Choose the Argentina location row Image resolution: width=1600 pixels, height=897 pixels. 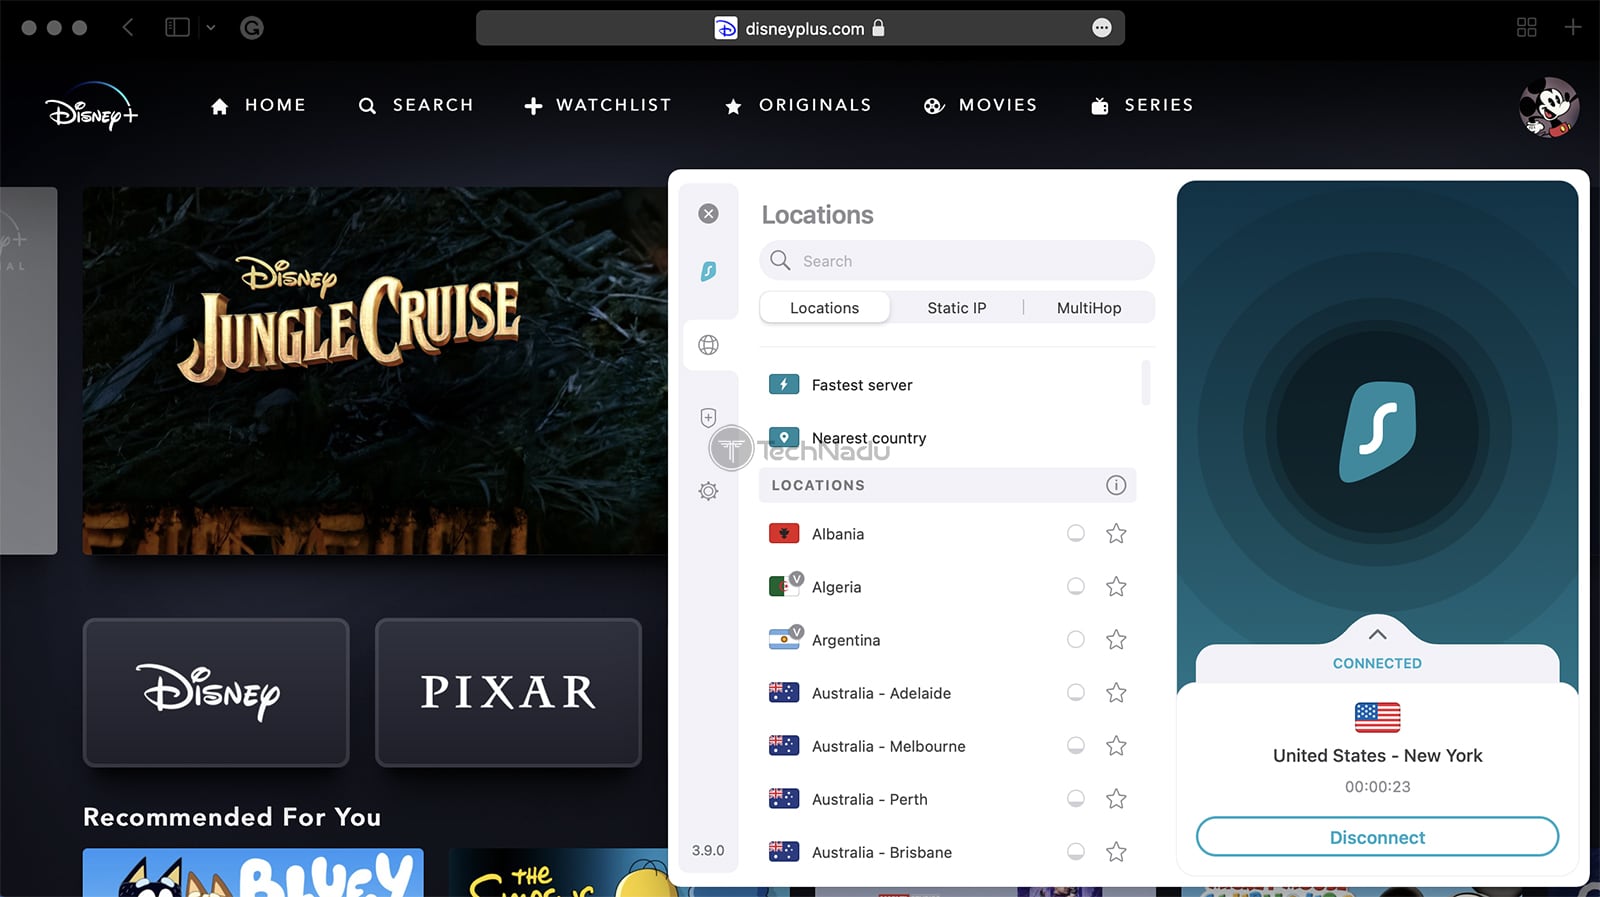tap(950, 640)
